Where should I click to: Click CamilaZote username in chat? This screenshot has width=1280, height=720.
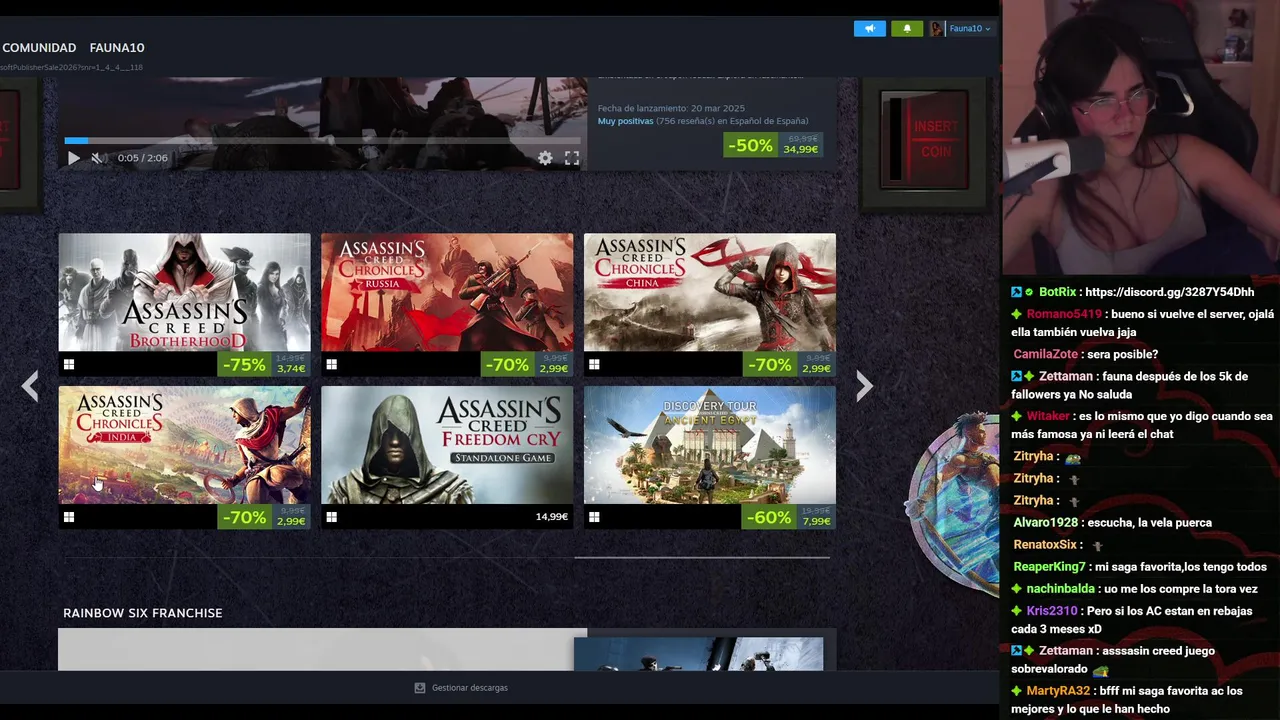1045,354
